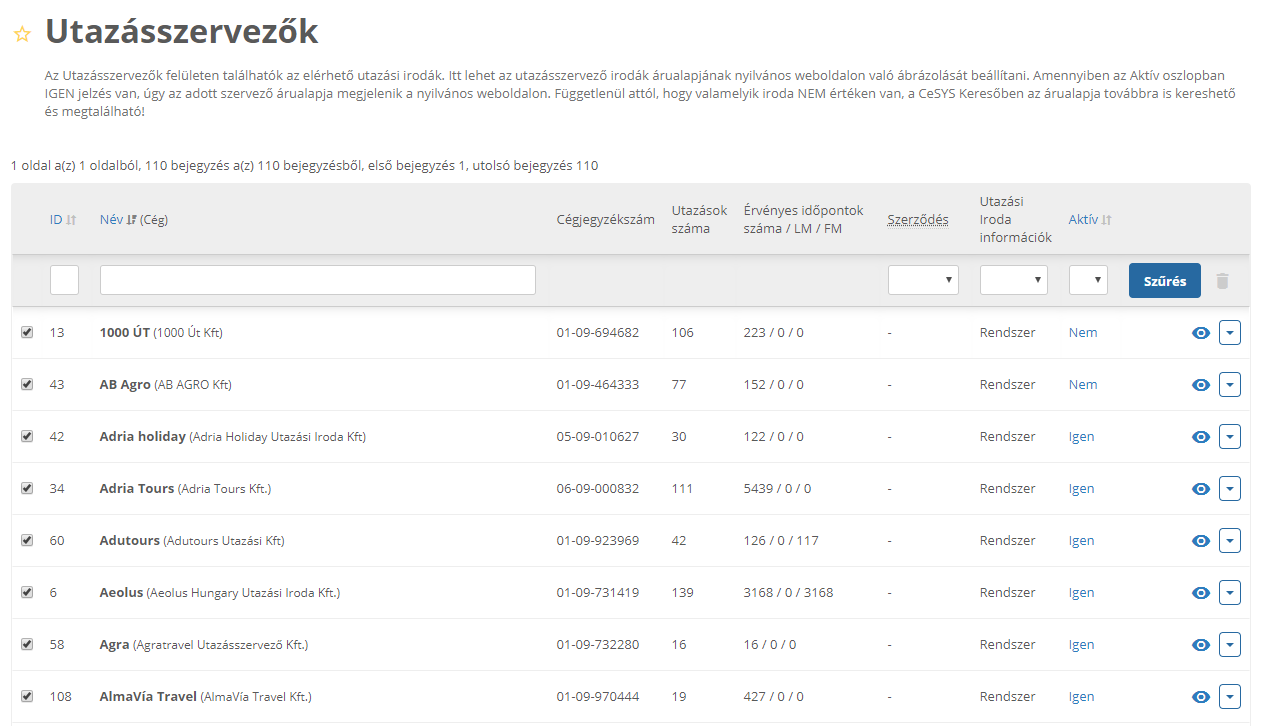Expand actions menu for 1000 ÚT row
Viewport: 1262px width, 726px height.
[x=1230, y=333]
